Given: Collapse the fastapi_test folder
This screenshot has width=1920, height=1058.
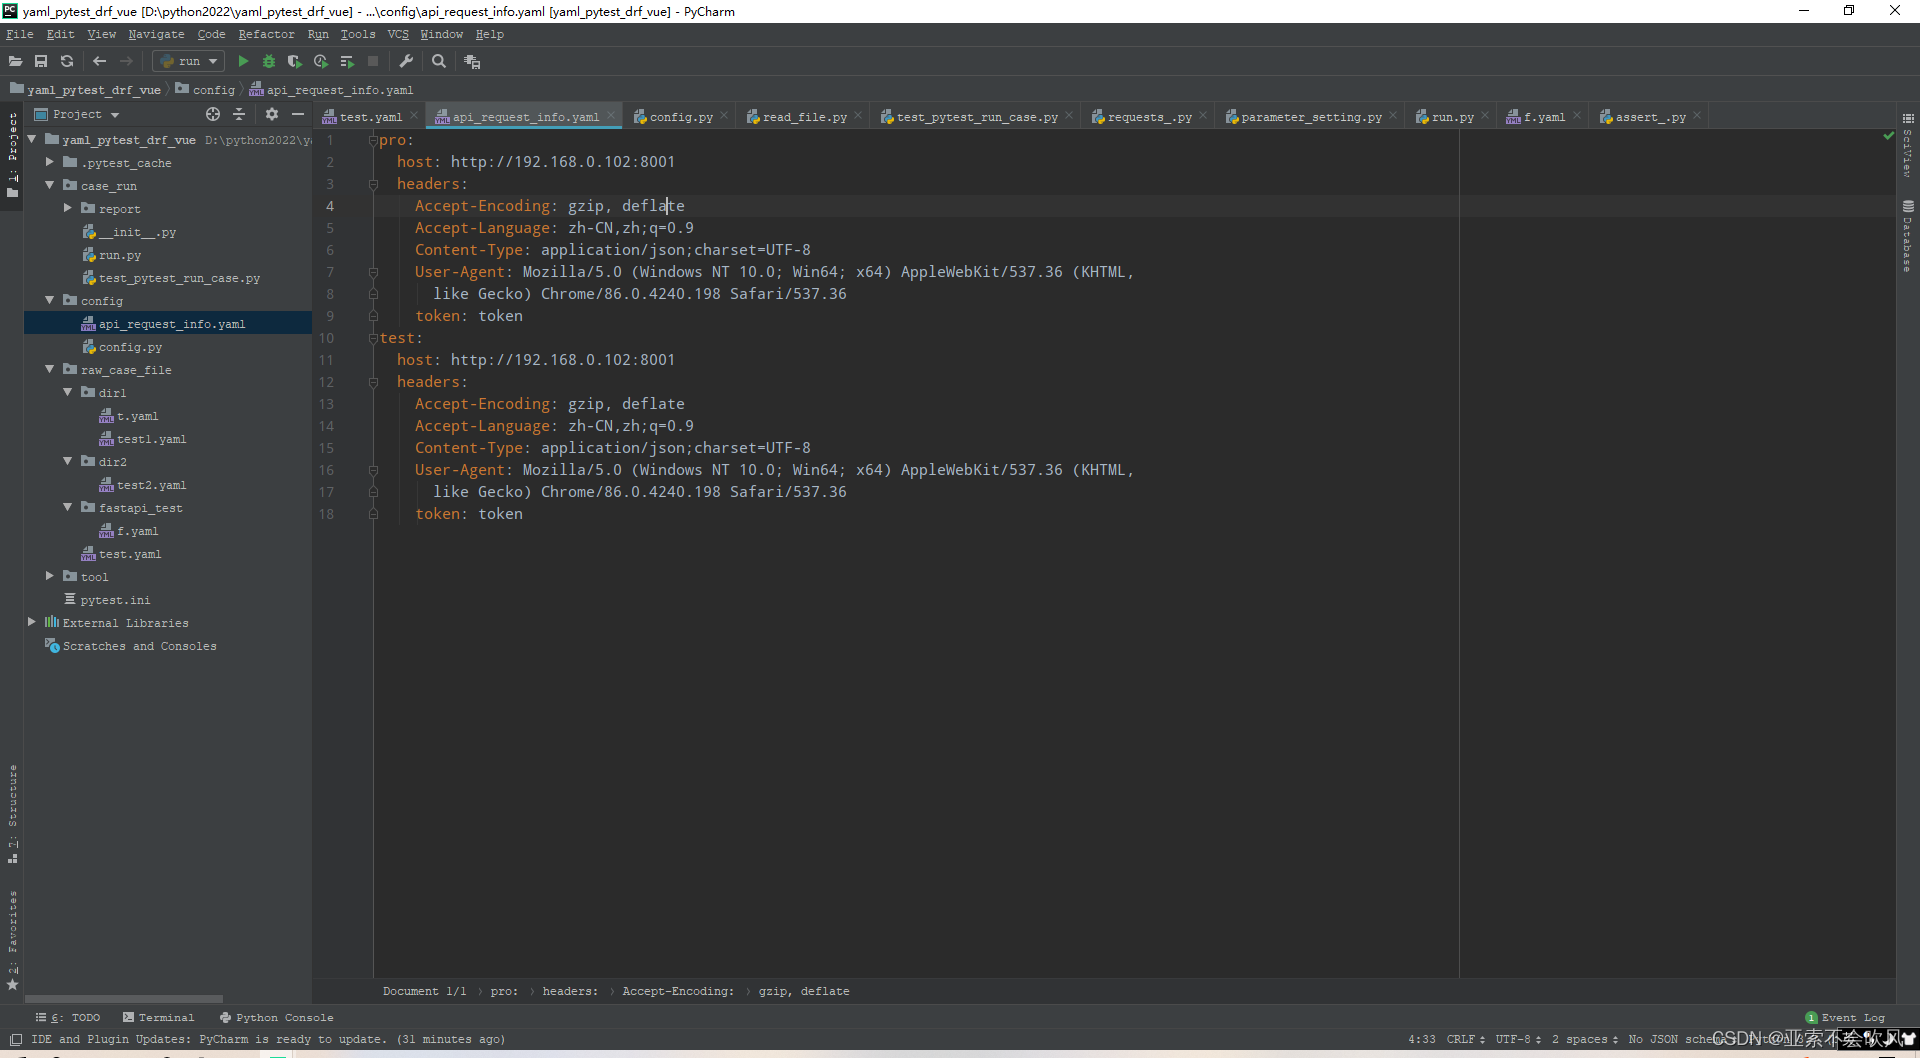Looking at the screenshot, I should pyautogui.click(x=68, y=507).
